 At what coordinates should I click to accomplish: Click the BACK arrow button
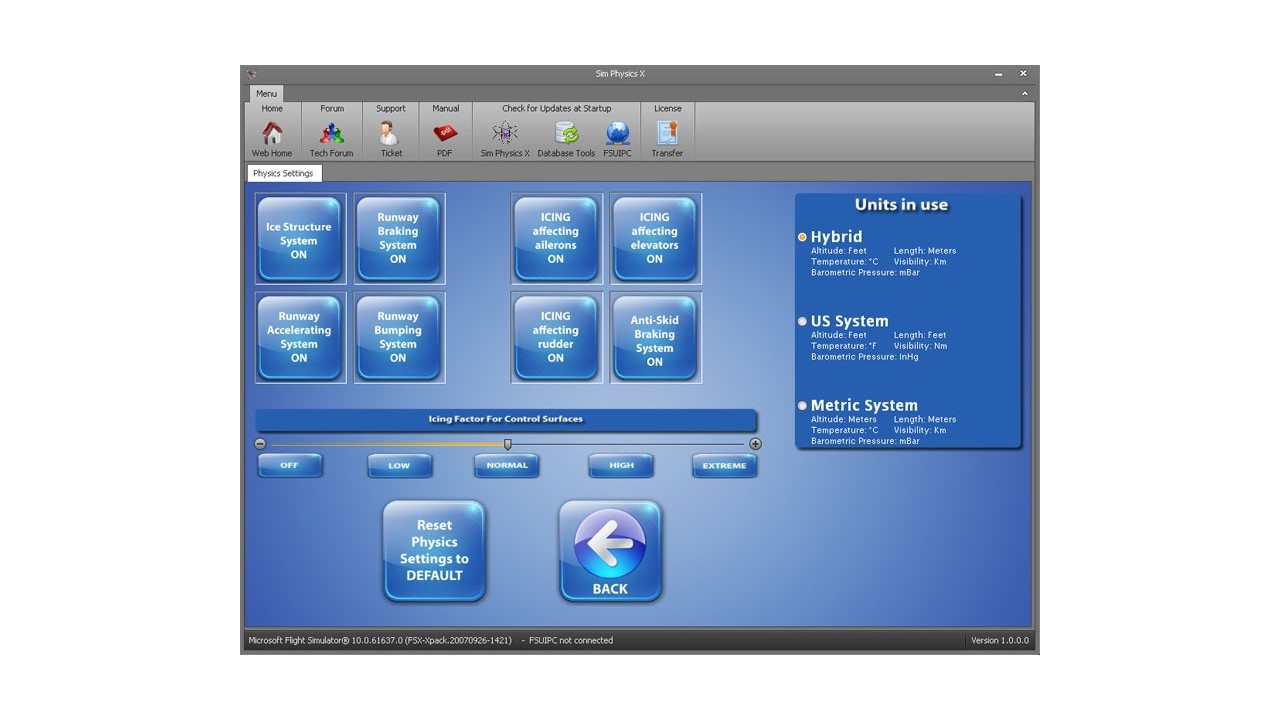click(610, 551)
